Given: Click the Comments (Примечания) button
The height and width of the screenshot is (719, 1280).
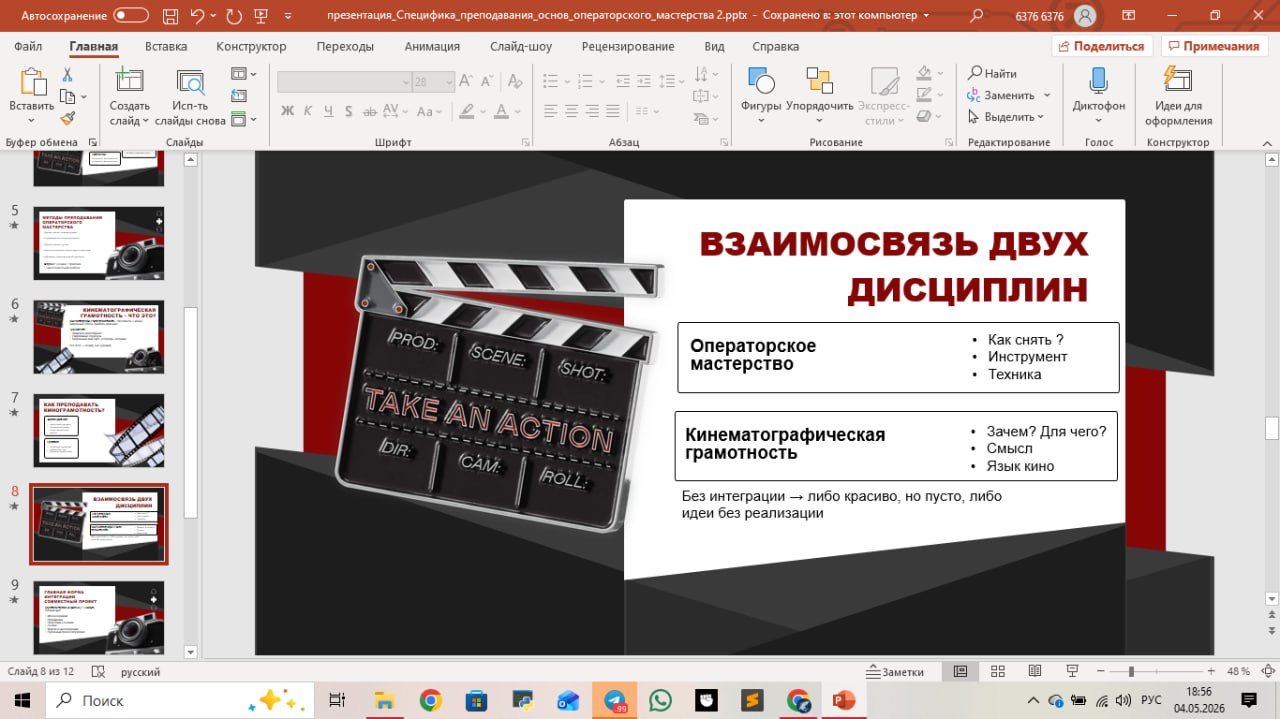Looking at the screenshot, I should tap(1214, 46).
